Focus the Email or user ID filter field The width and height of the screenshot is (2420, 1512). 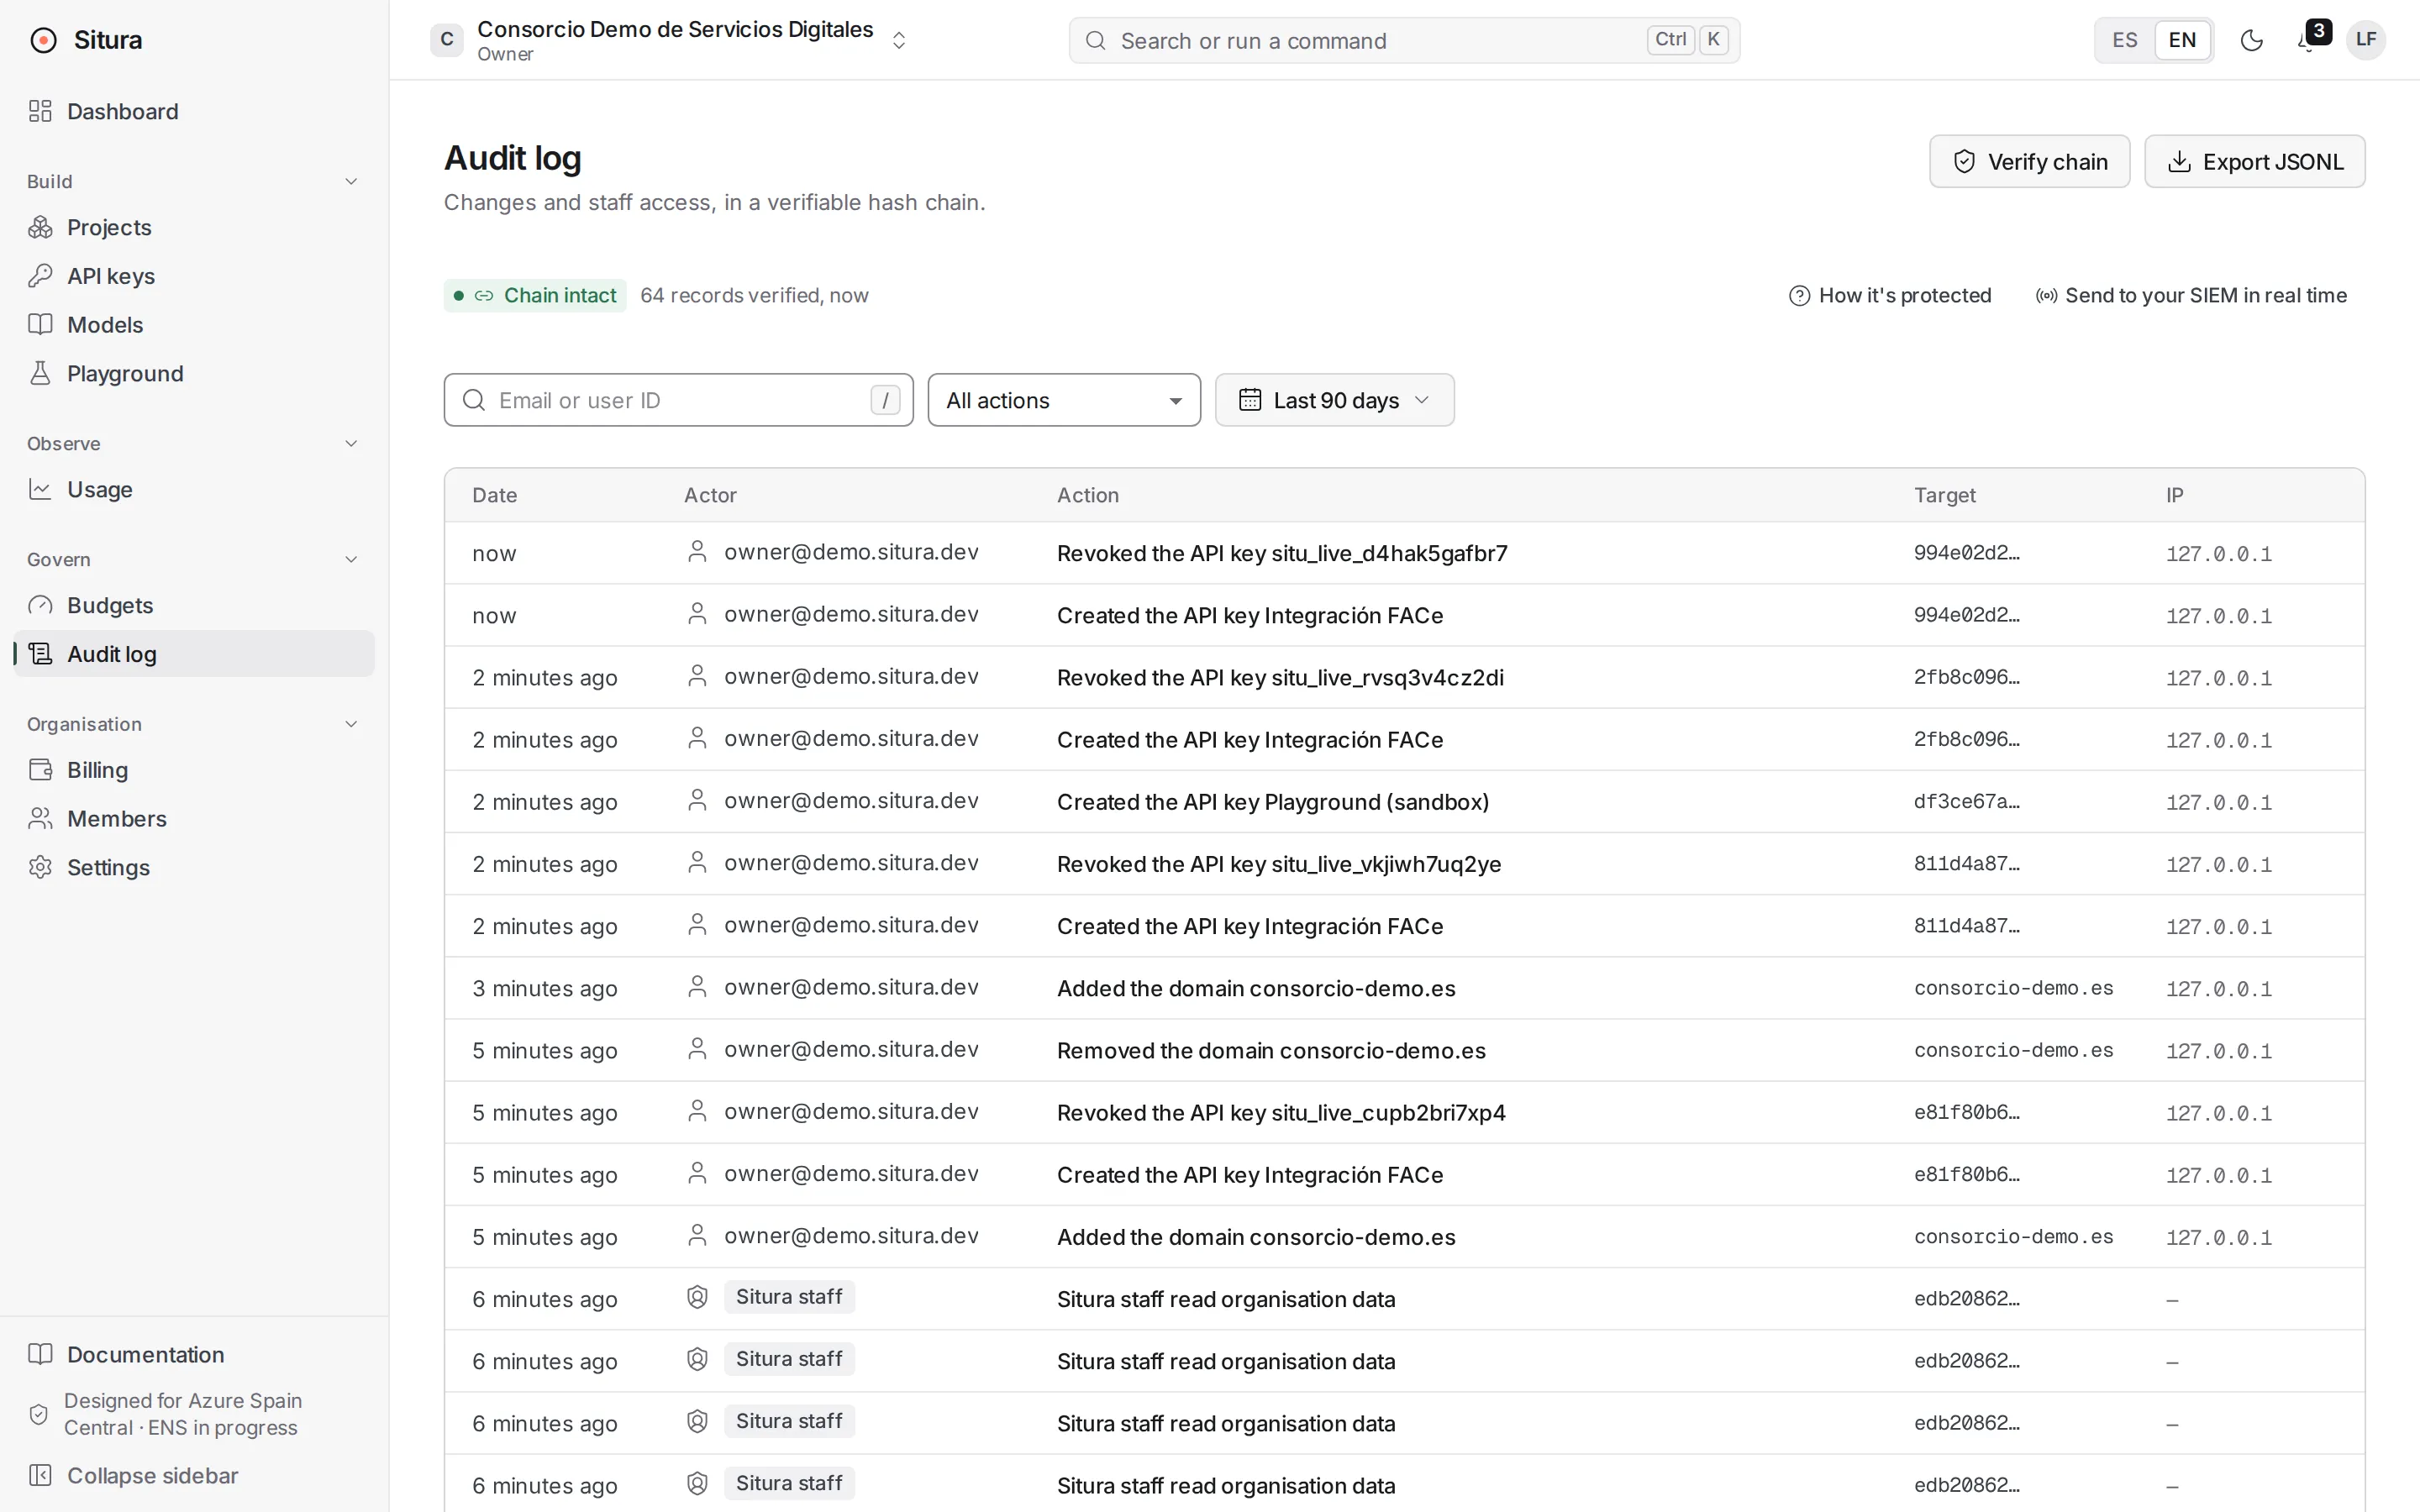pyautogui.click(x=678, y=400)
